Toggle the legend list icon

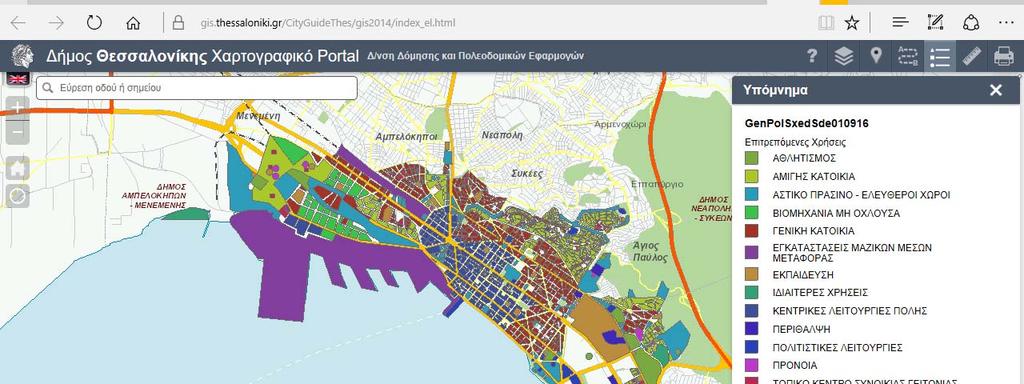[940, 56]
